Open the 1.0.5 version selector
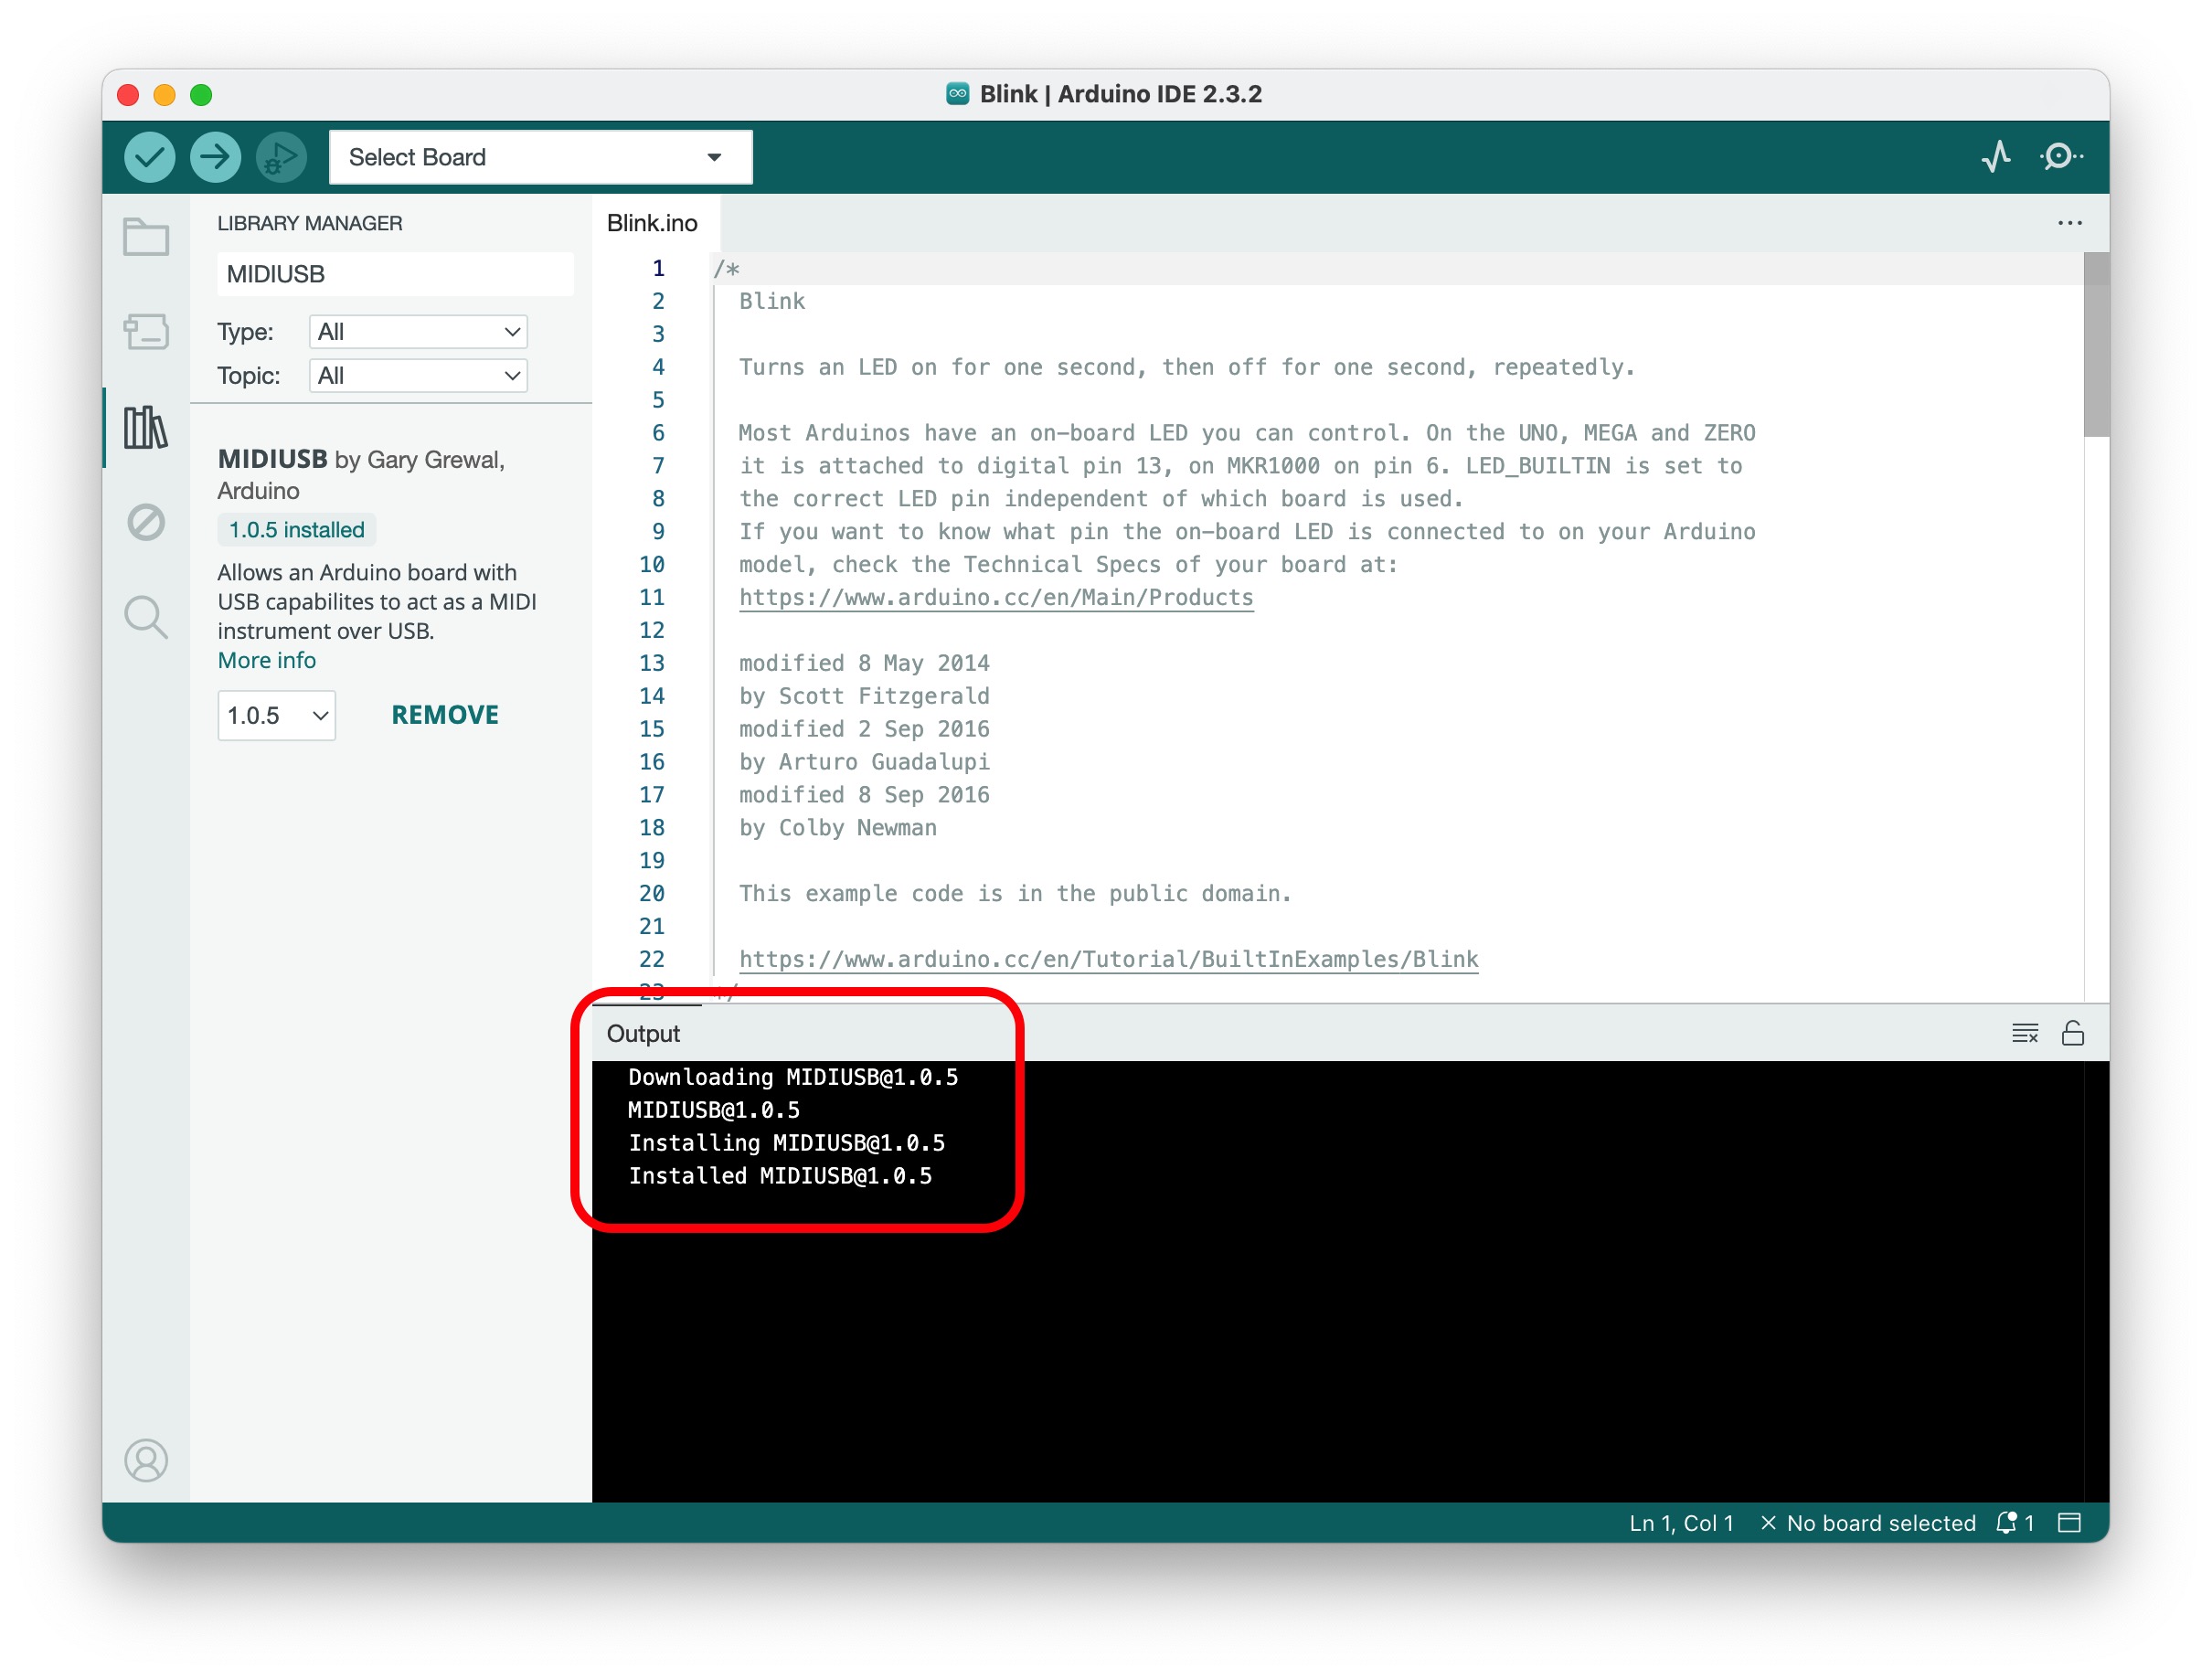2212x1678 pixels. tap(276, 716)
